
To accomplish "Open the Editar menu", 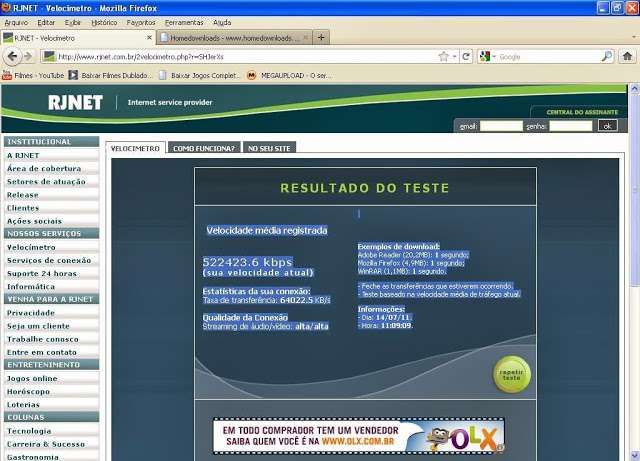I will coord(46,22).
